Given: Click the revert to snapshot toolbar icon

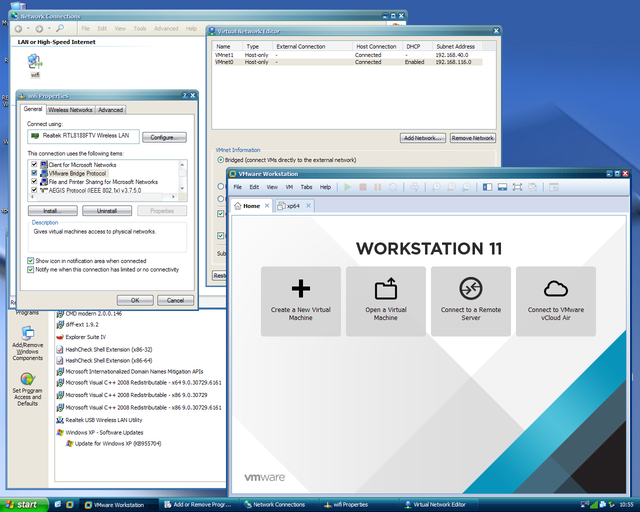Looking at the screenshot, I should (x=451, y=187).
